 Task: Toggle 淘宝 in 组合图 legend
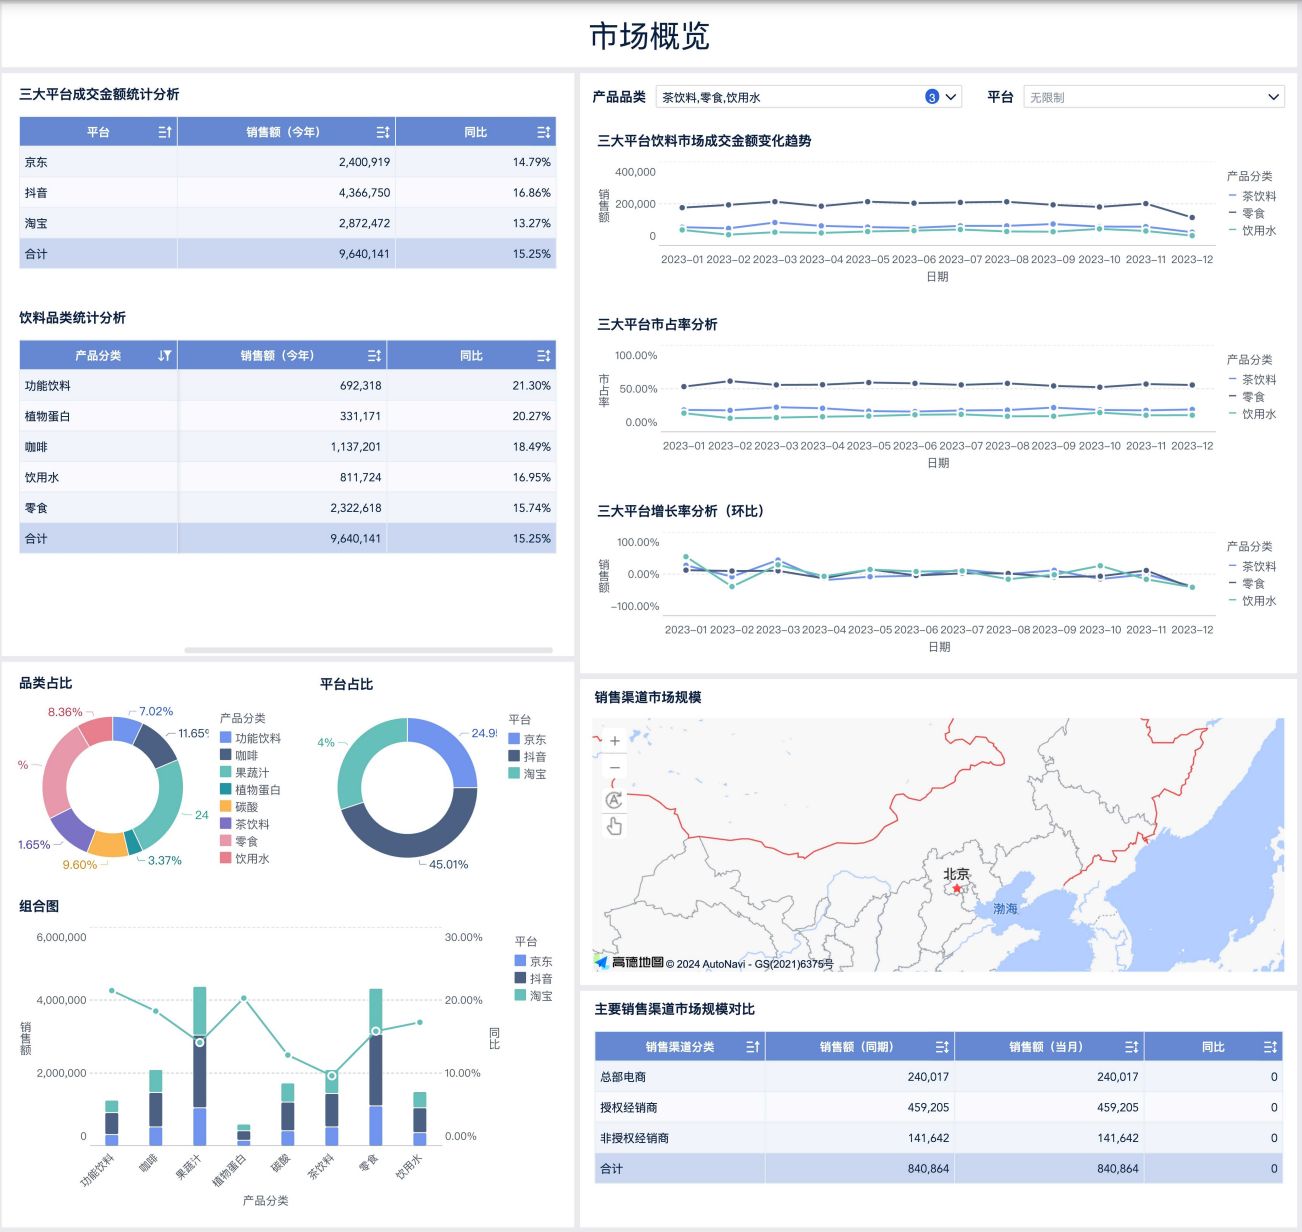pyautogui.click(x=533, y=996)
